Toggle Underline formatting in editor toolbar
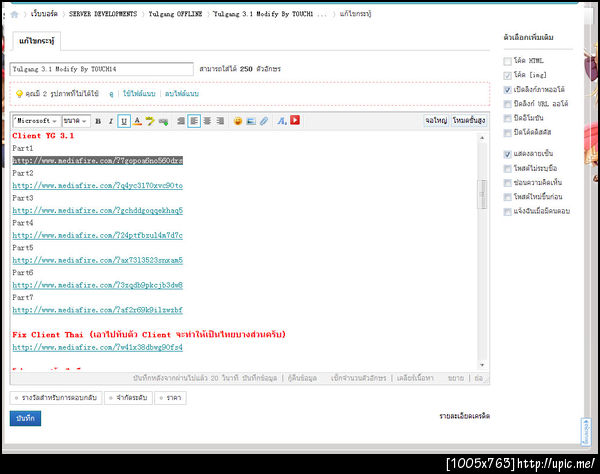Viewport: 600px width, 474px height. (124, 121)
